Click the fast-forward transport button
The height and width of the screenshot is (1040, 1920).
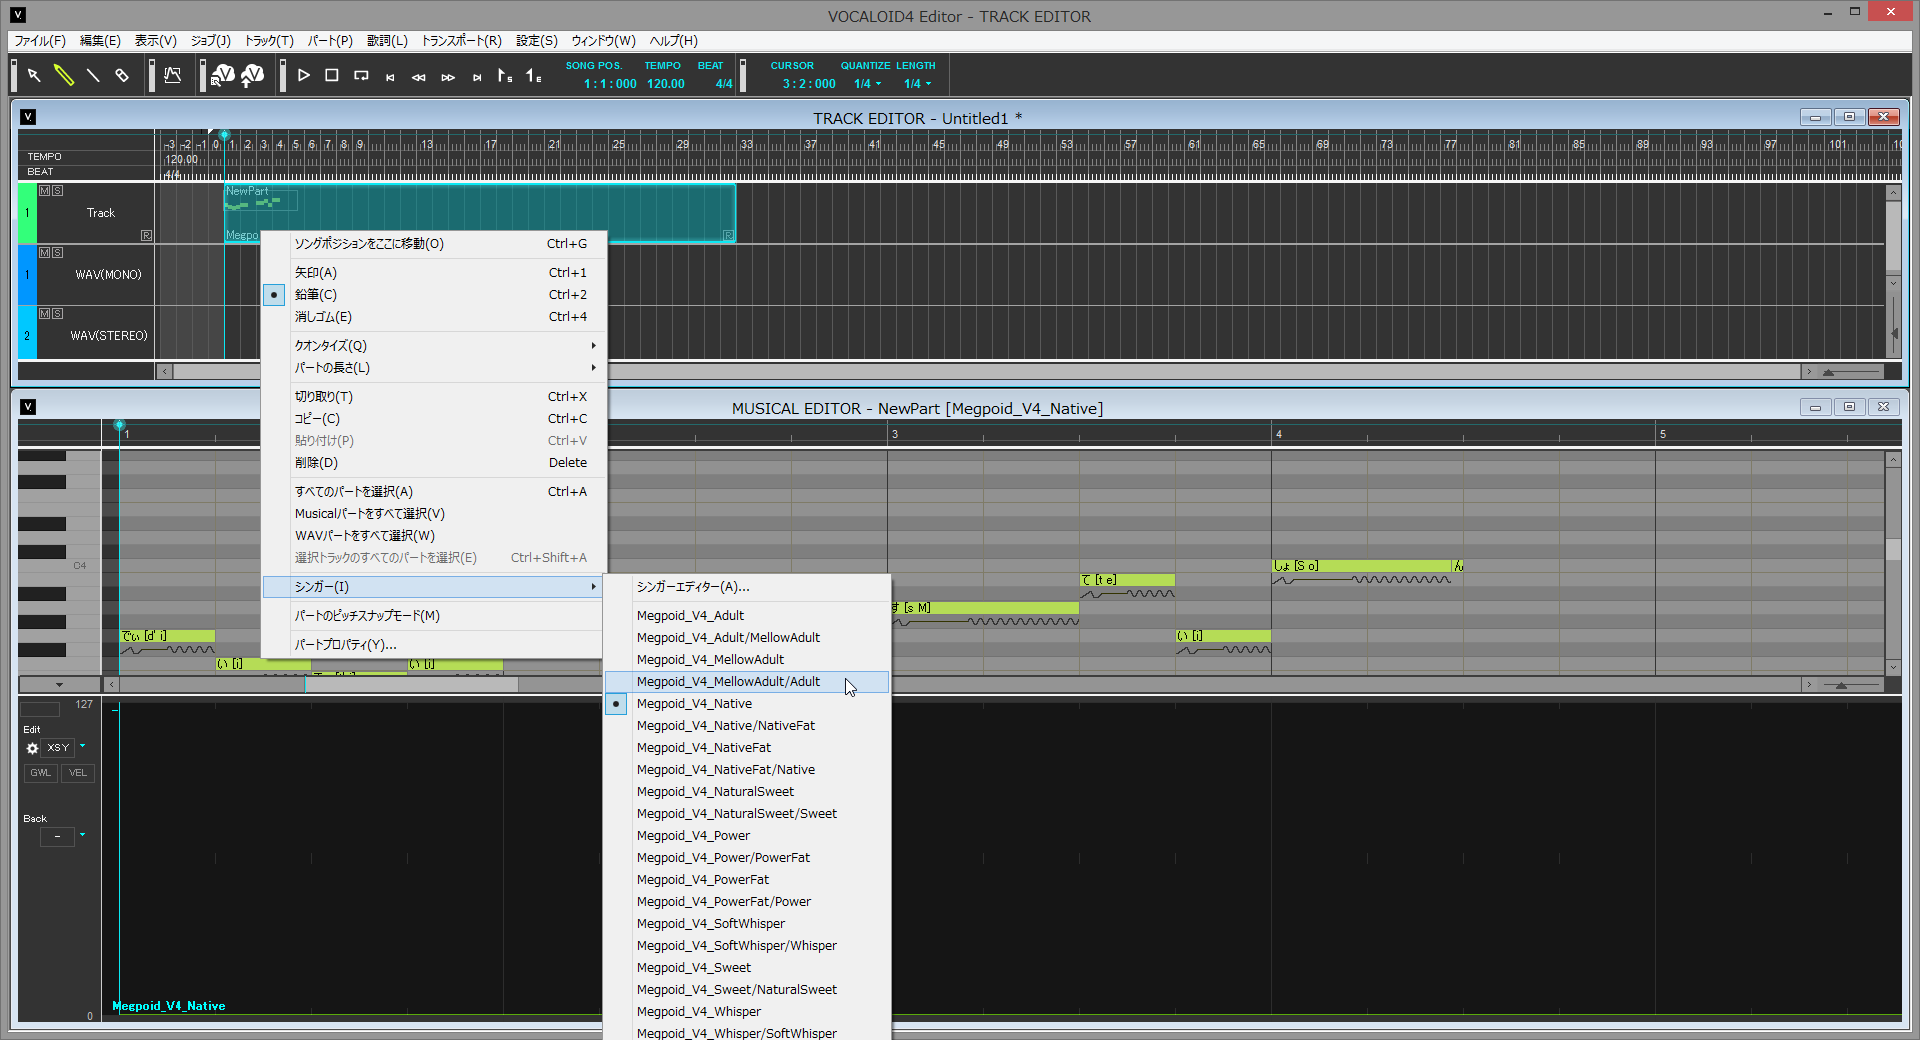click(x=448, y=77)
